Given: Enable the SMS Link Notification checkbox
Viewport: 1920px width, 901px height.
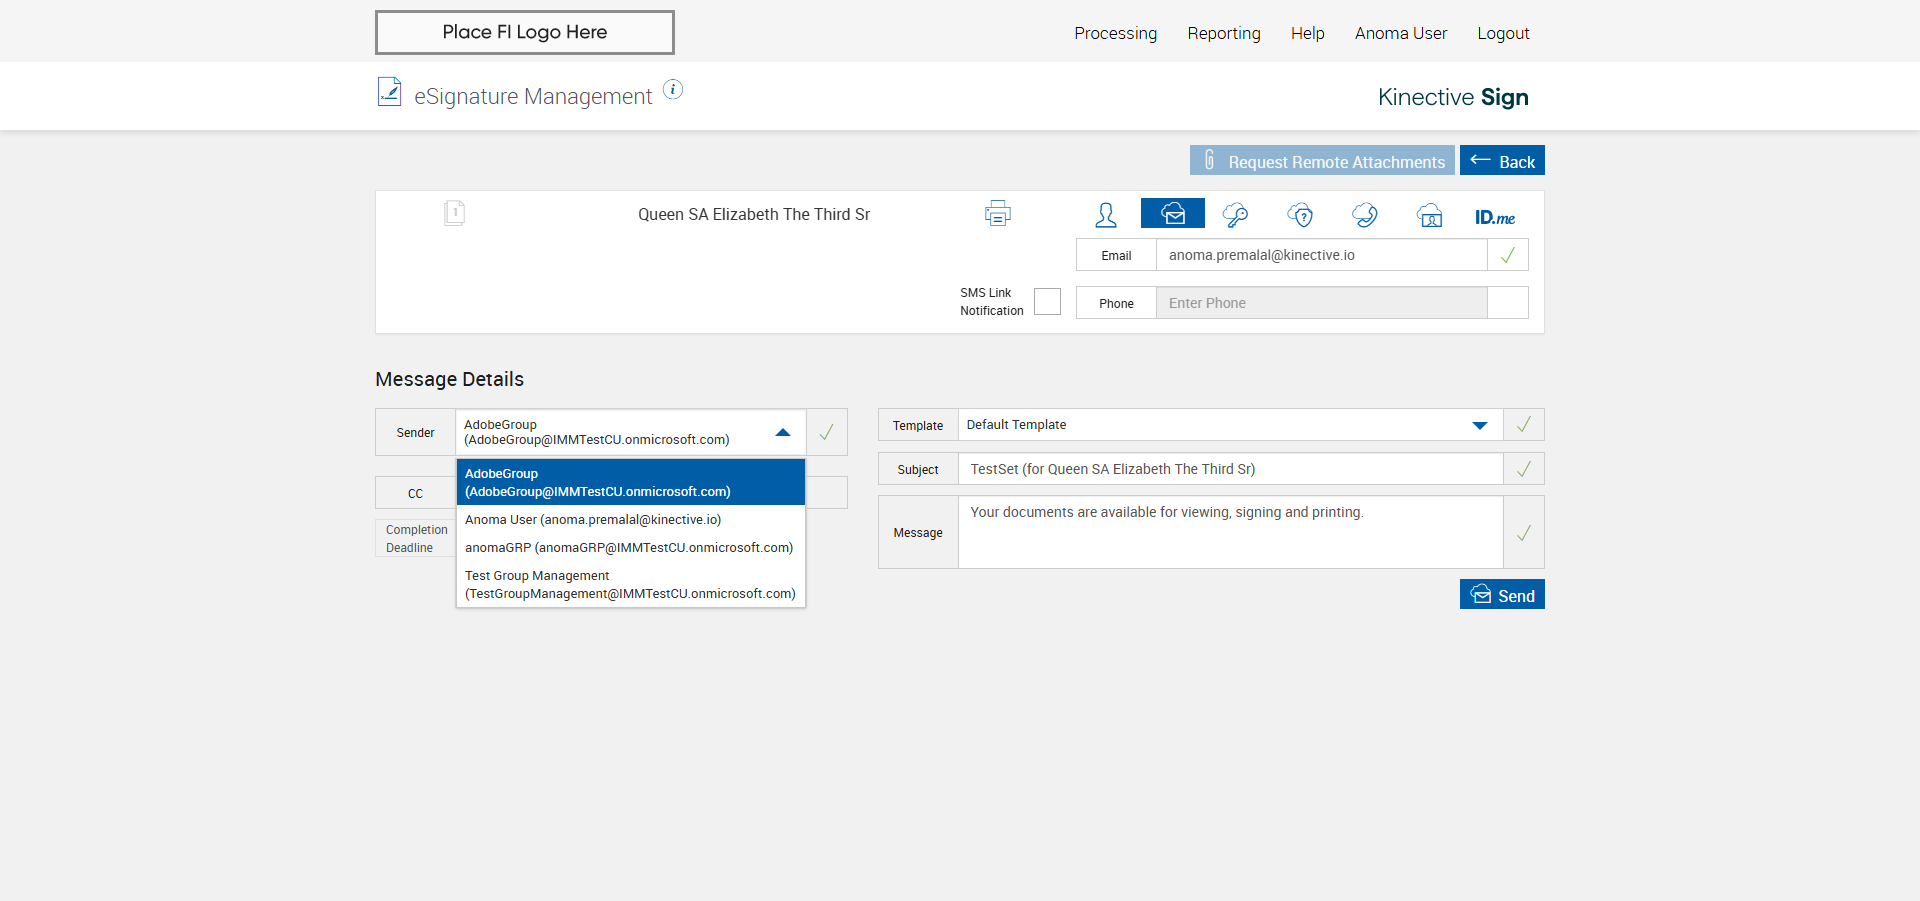Looking at the screenshot, I should [x=1047, y=302].
